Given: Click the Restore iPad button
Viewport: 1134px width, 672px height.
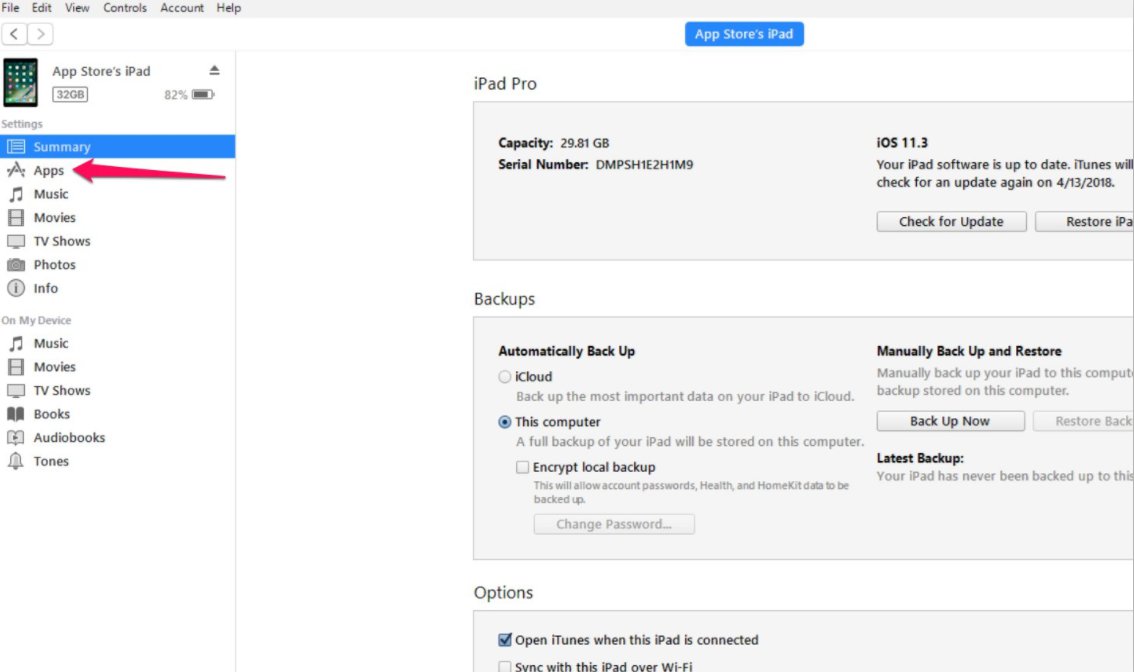Looking at the screenshot, I should [1084, 221].
